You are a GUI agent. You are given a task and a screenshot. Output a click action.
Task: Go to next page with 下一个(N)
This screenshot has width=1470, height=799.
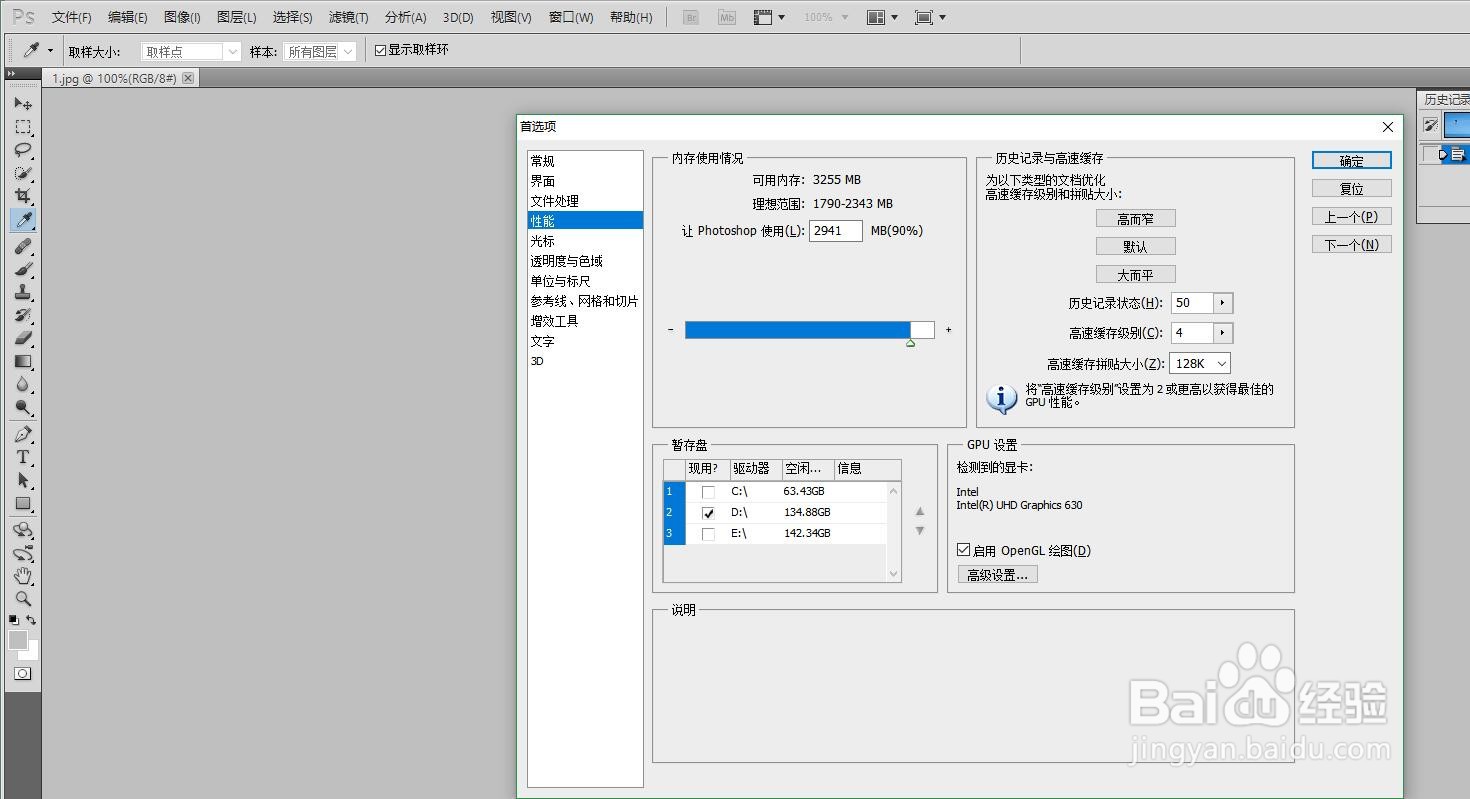(x=1352, y=245)
